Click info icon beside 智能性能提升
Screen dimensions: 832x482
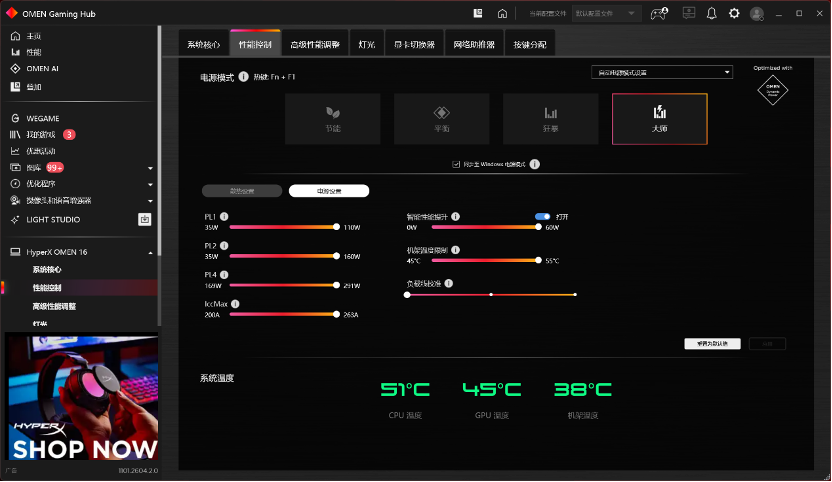click(x=455, y=217)
